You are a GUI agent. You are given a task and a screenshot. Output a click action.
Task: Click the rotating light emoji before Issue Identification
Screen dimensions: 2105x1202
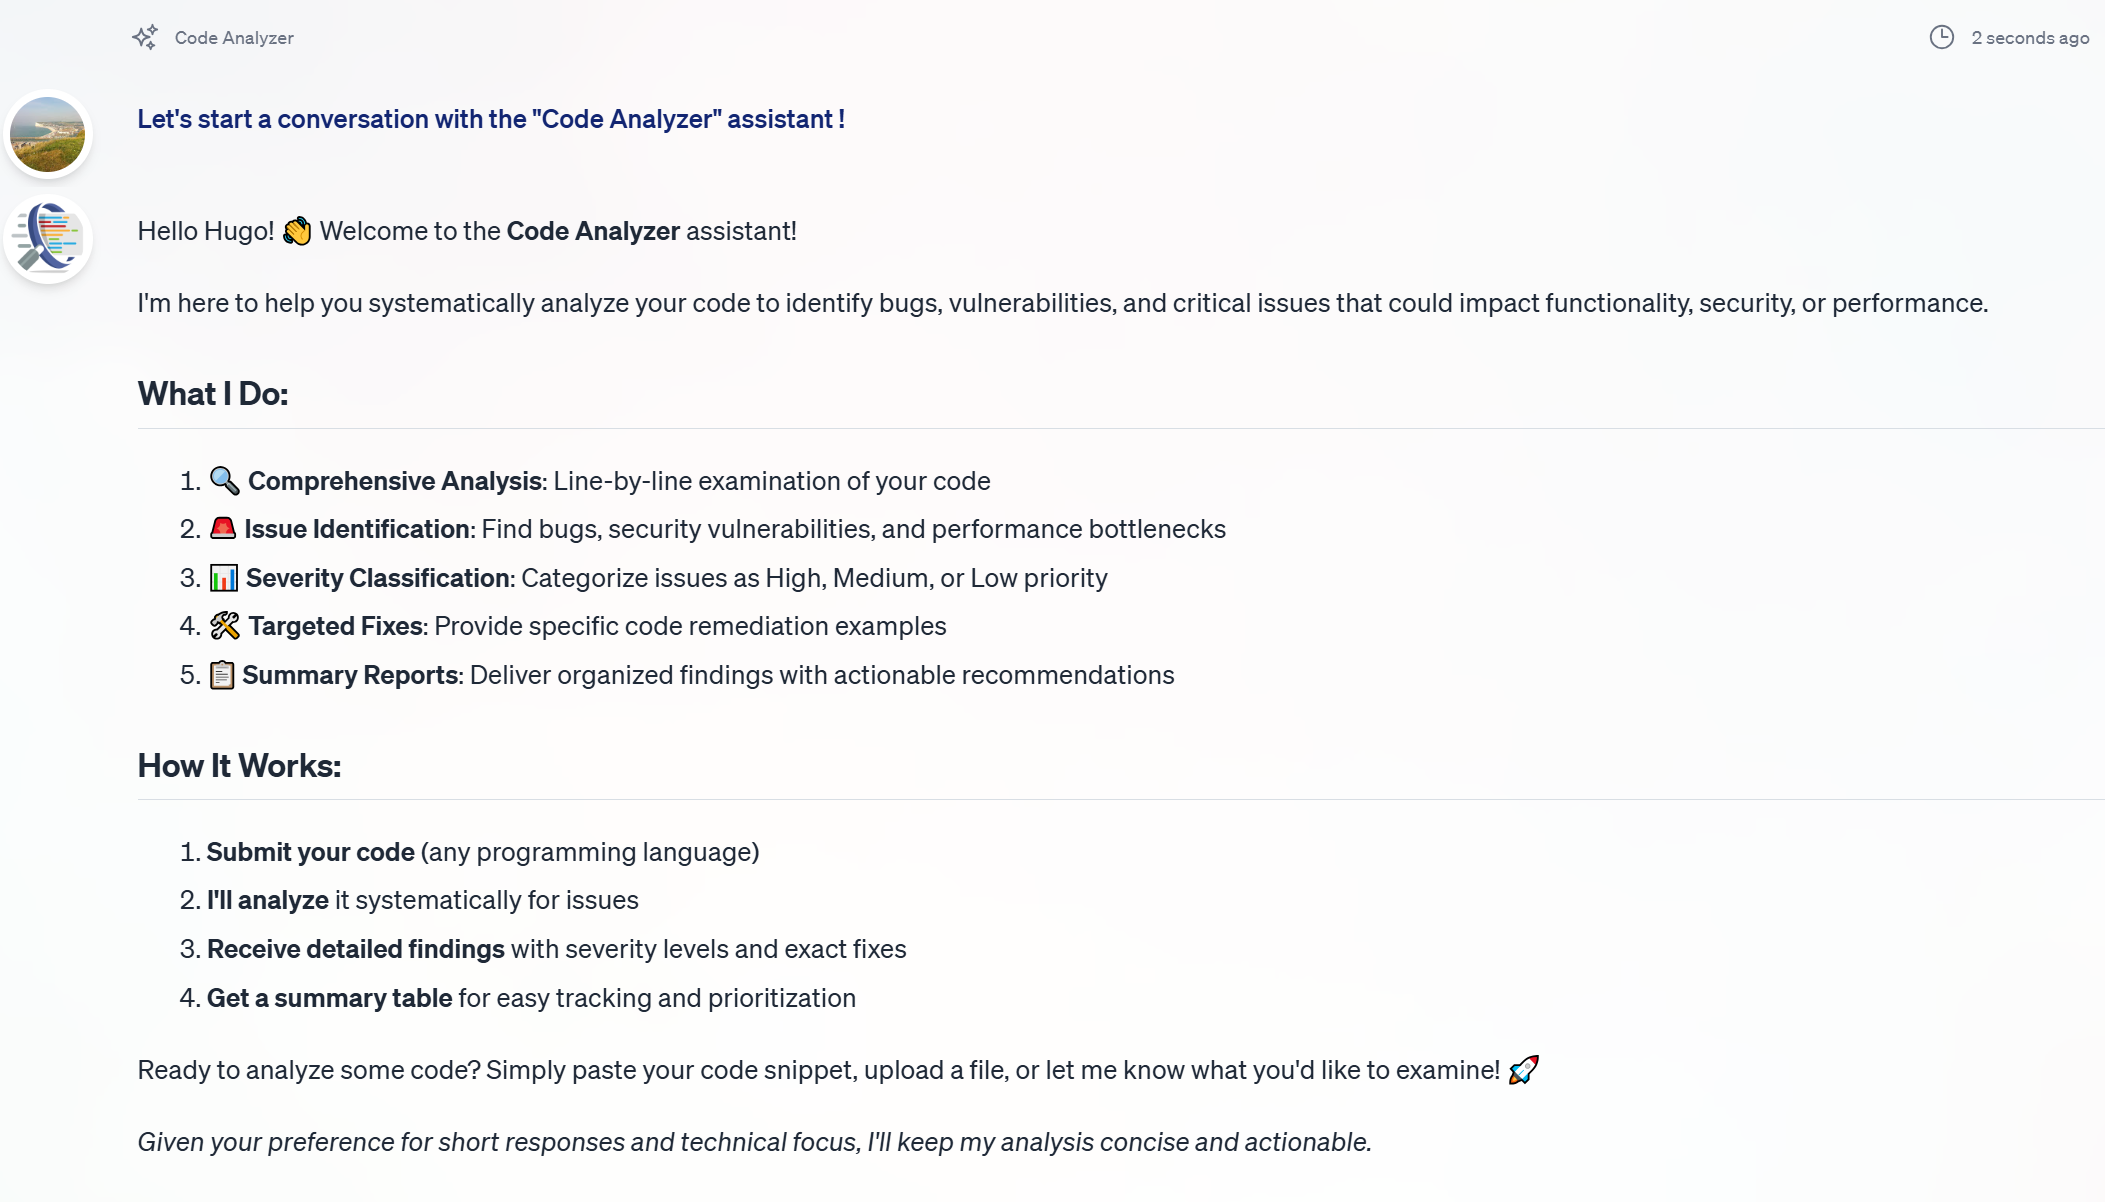[x=224, y=528]
